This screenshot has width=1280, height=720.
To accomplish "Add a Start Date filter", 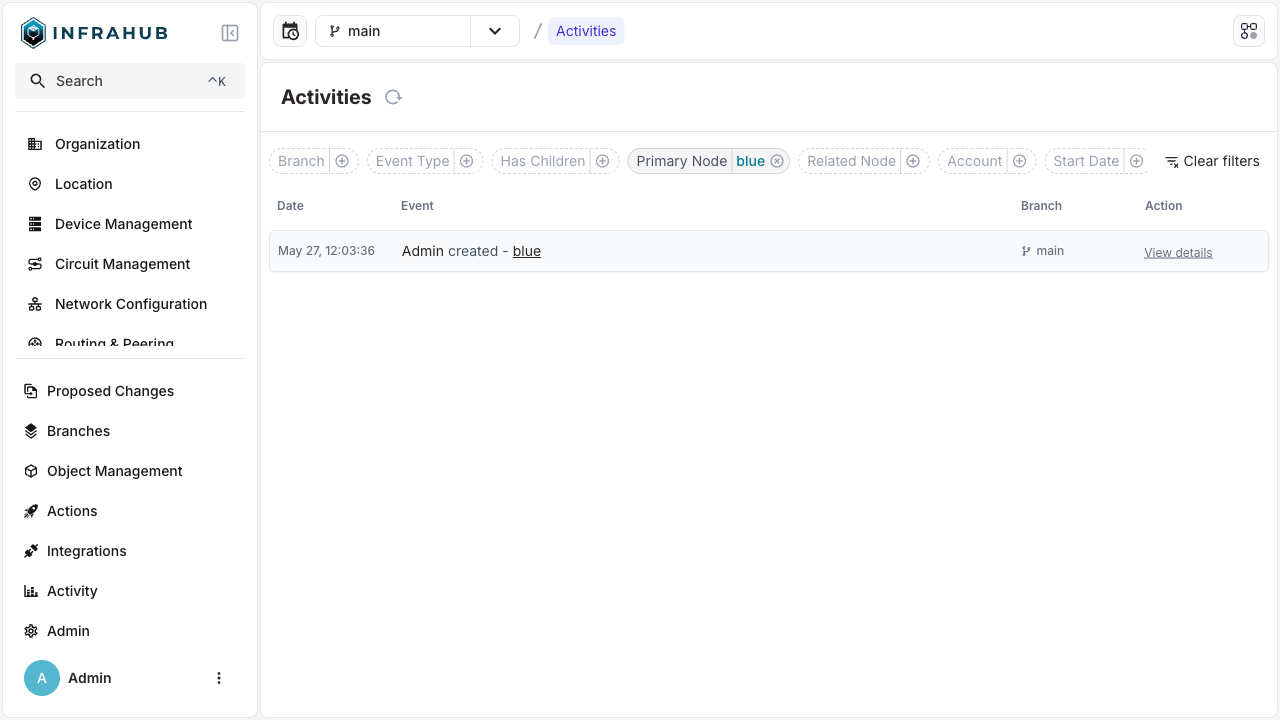I will coord(1136,160).
